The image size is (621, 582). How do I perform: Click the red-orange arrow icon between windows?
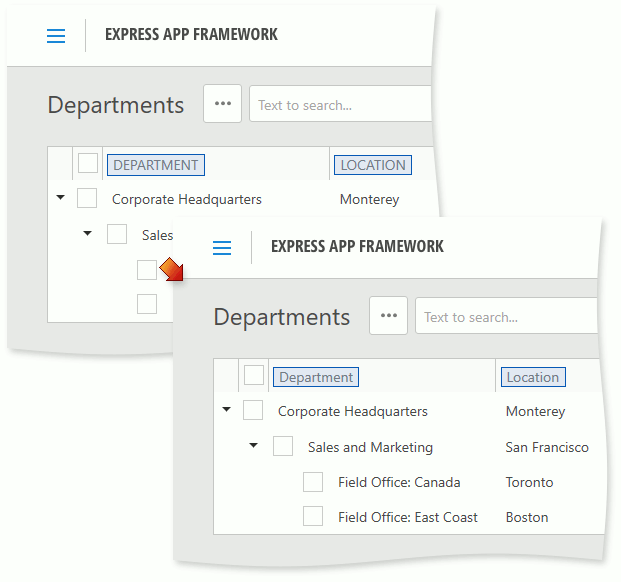[x=172, y=269]
